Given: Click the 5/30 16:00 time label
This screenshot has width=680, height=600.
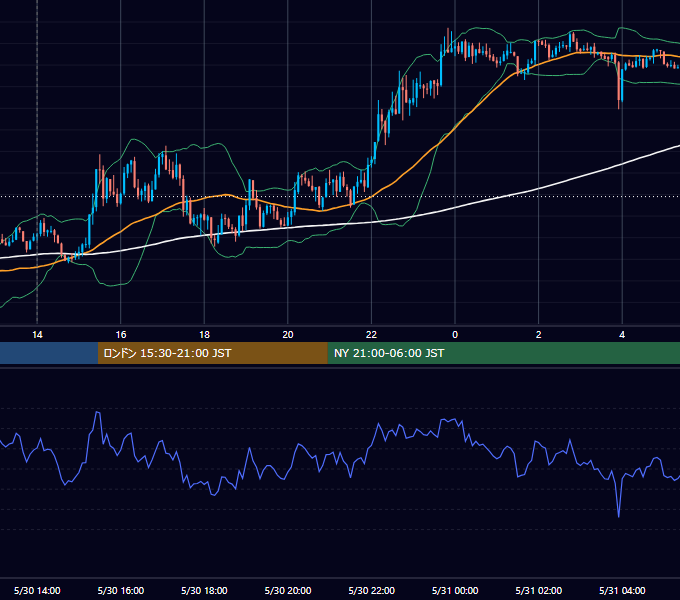Looking at the screenshot, I should click(x=121, y=590).
